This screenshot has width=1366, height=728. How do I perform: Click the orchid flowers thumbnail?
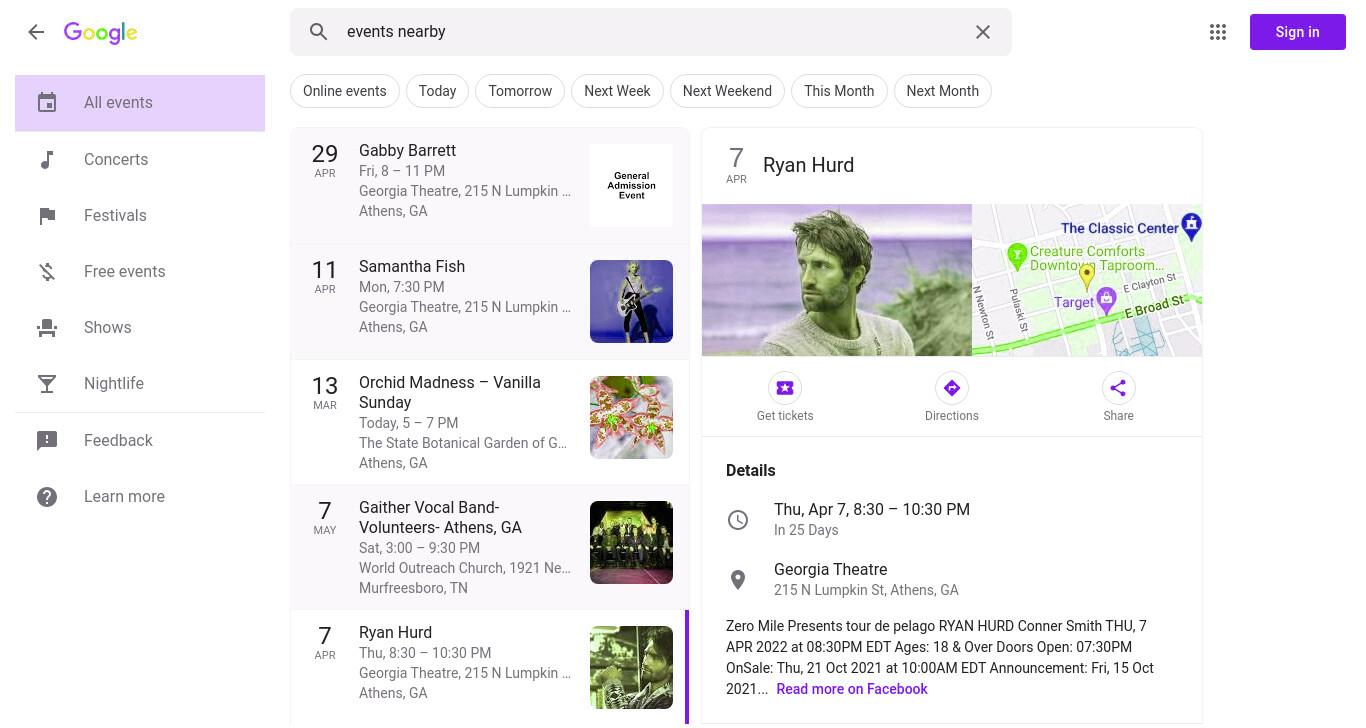[631, 417]
